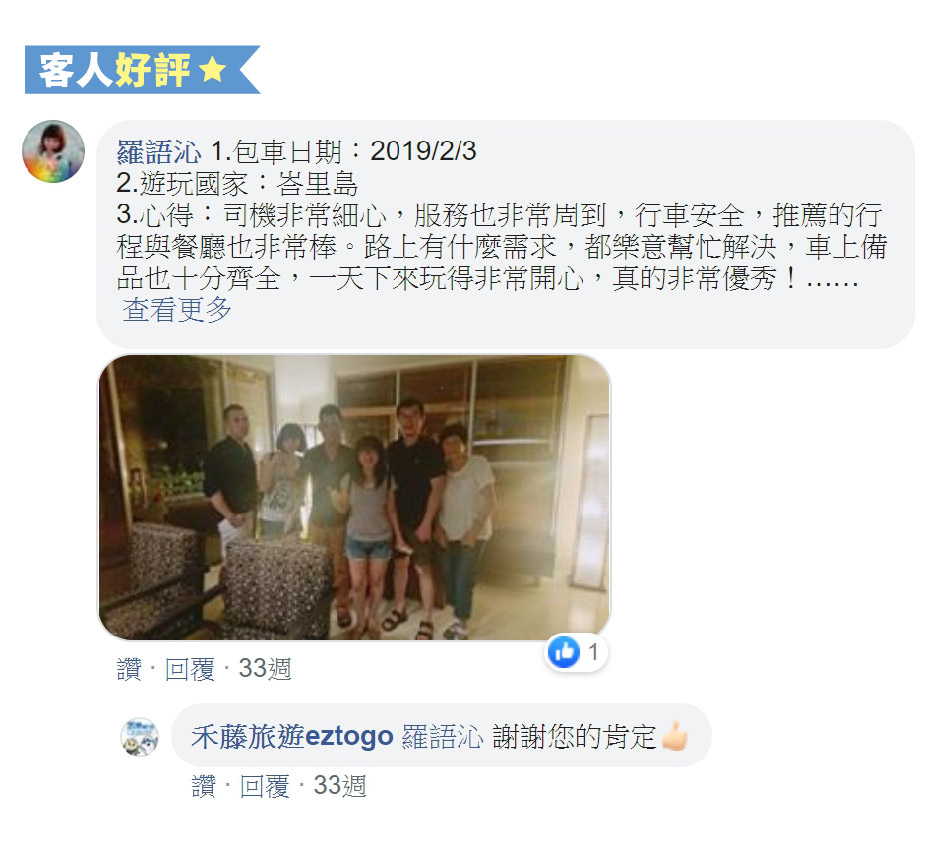Screen dimensions: 944x859
Task: Open 羅語沁's round profile avatar
Action: [x=53, y=151]
